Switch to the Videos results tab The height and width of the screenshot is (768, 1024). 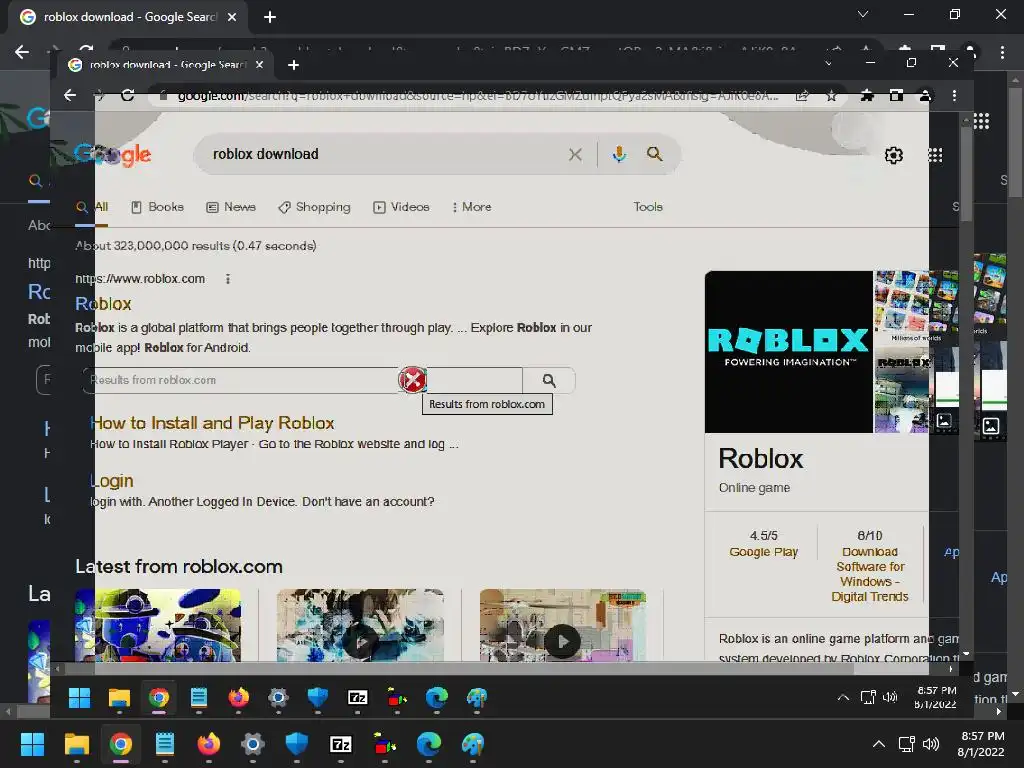pos(401,207)
